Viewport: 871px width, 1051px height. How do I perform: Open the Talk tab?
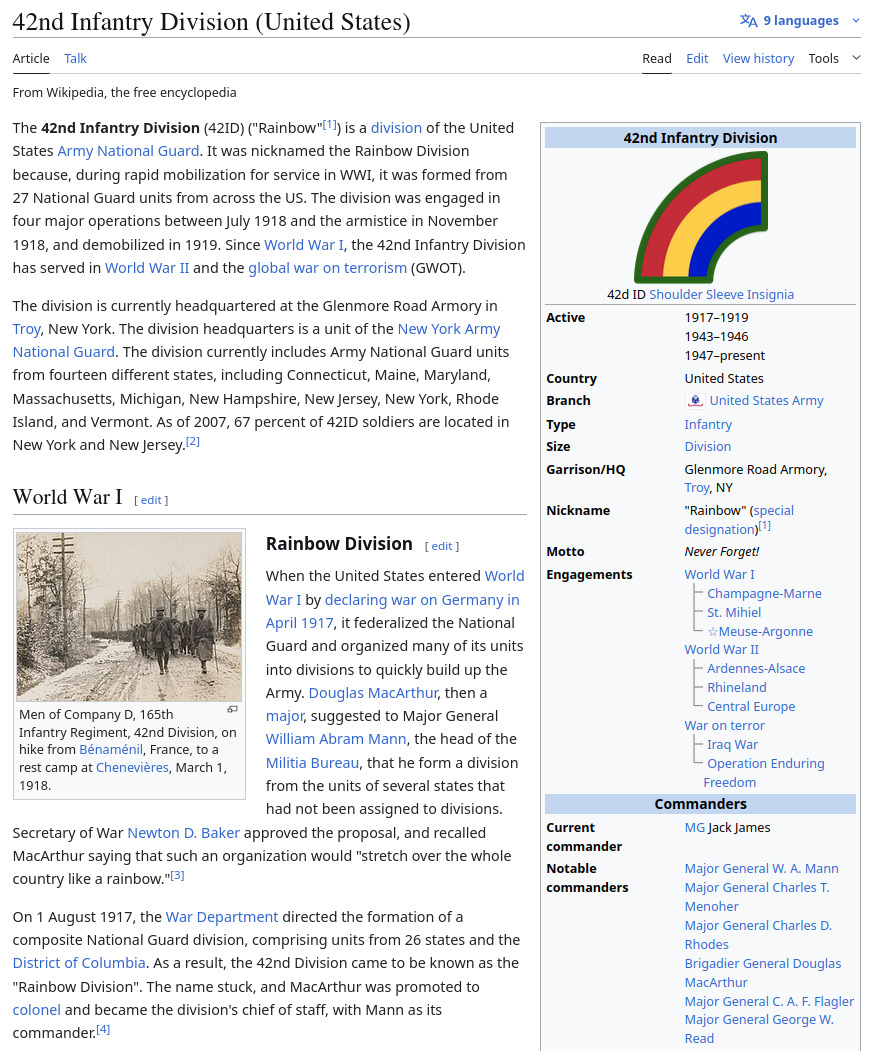[x=75, y=58]
